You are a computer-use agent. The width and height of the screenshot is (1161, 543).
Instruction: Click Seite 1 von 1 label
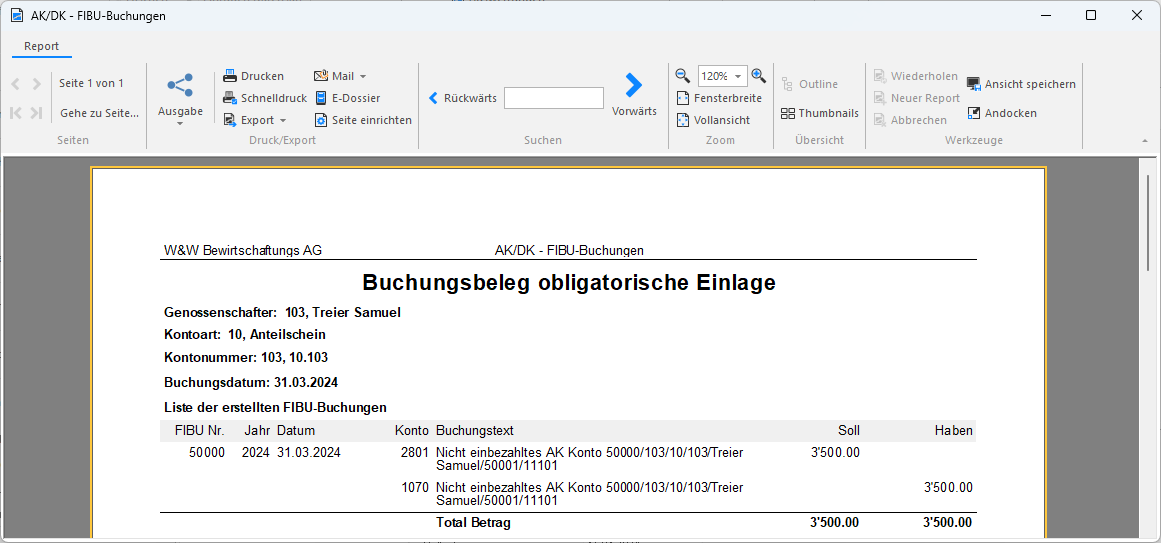91,83
